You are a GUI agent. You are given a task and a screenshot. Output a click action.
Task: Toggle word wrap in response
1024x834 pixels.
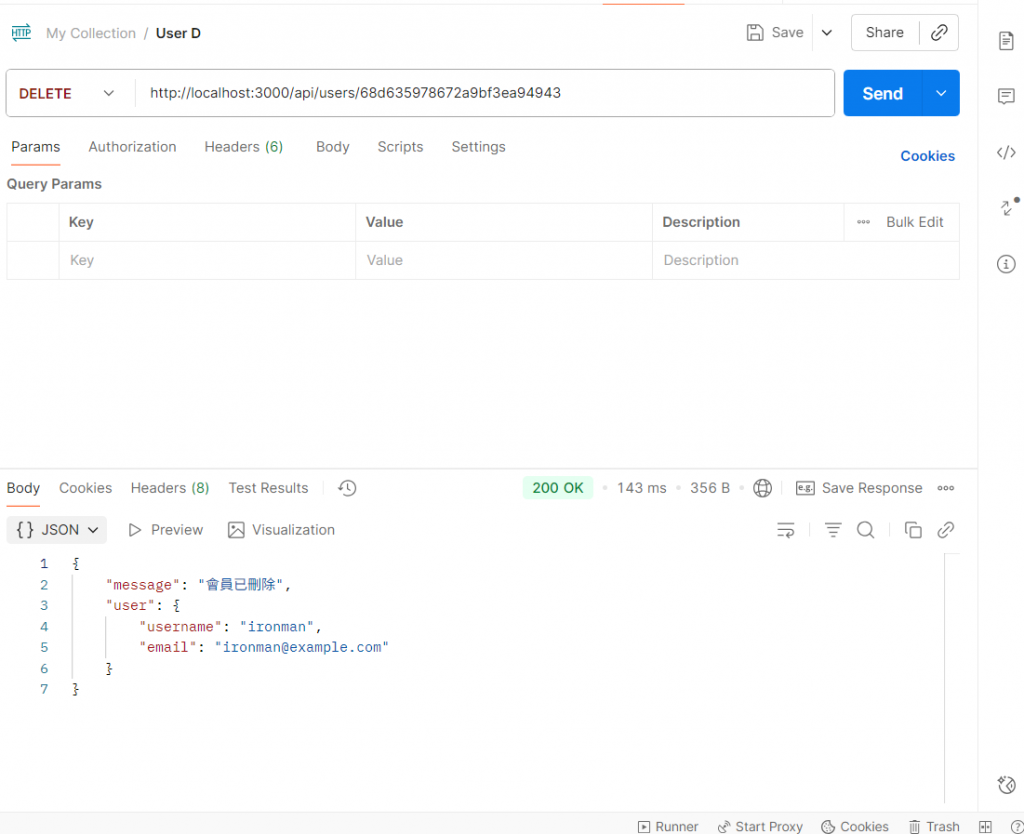pyautogui.click(x=786, y=530)
